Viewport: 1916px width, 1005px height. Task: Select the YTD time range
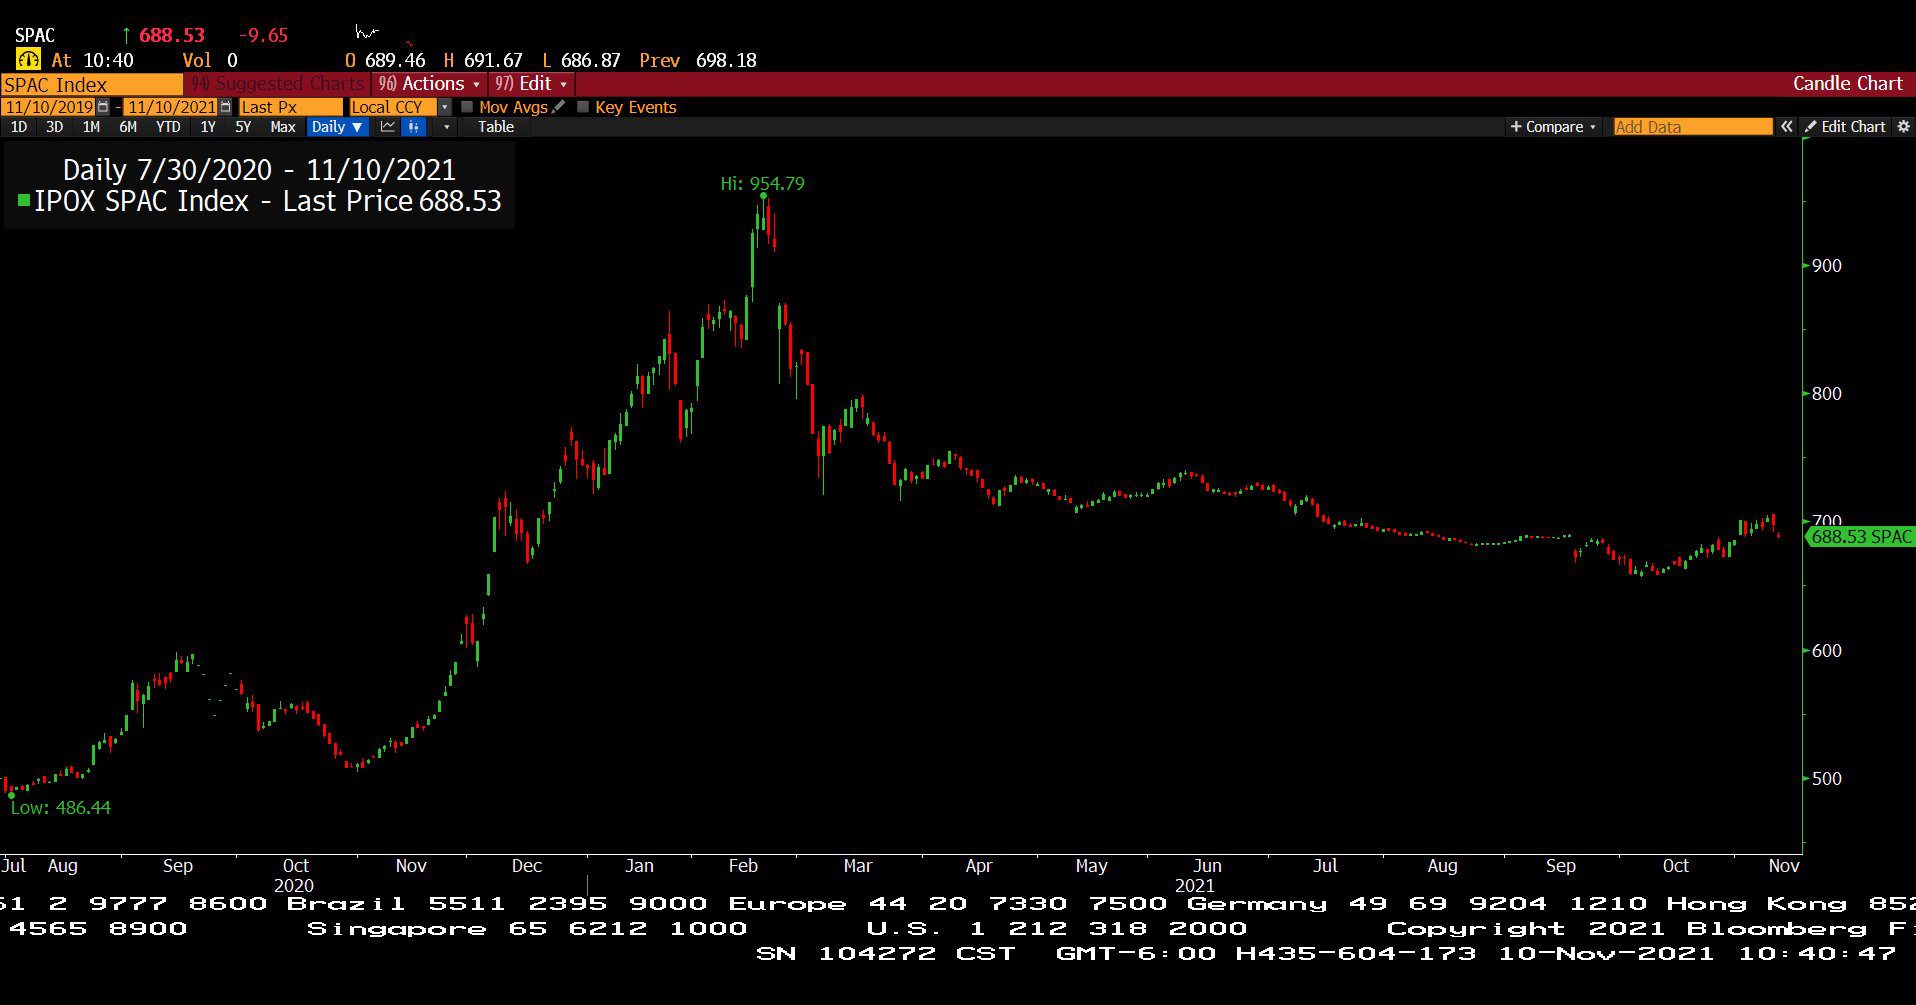pyautogui.click(x=168, y=127)
